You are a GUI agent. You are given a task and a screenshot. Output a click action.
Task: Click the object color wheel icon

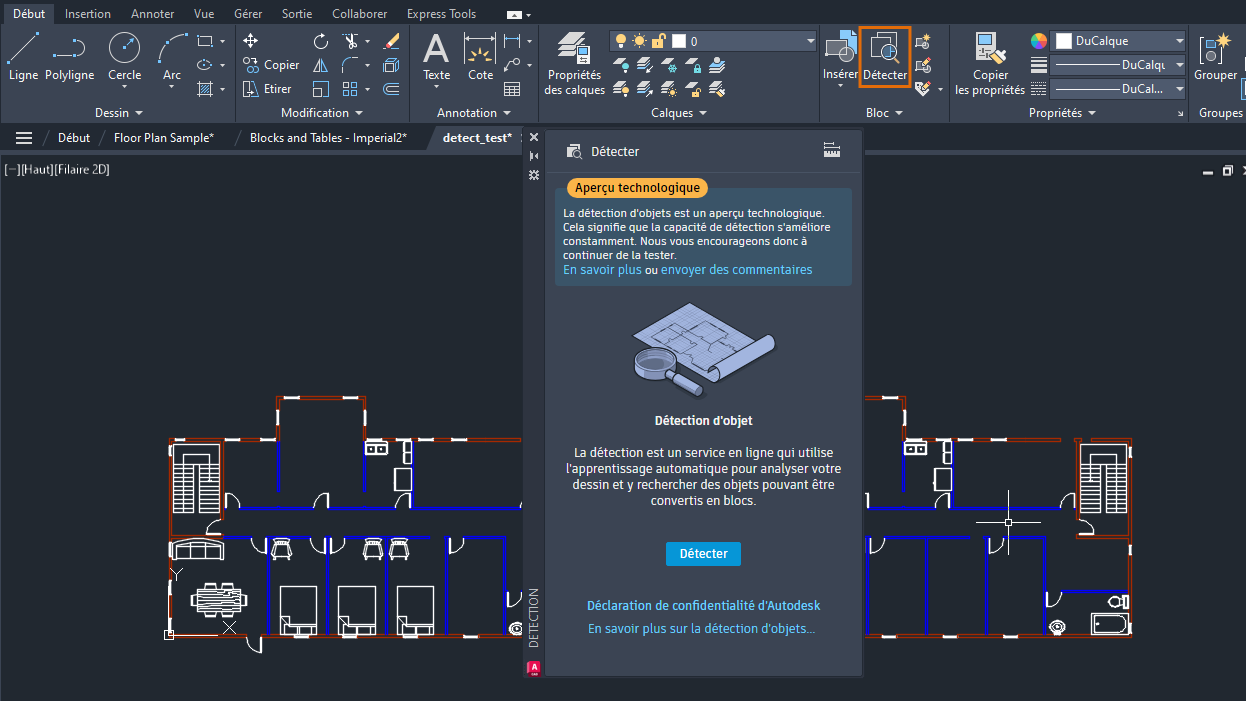tap(1039, 41)
